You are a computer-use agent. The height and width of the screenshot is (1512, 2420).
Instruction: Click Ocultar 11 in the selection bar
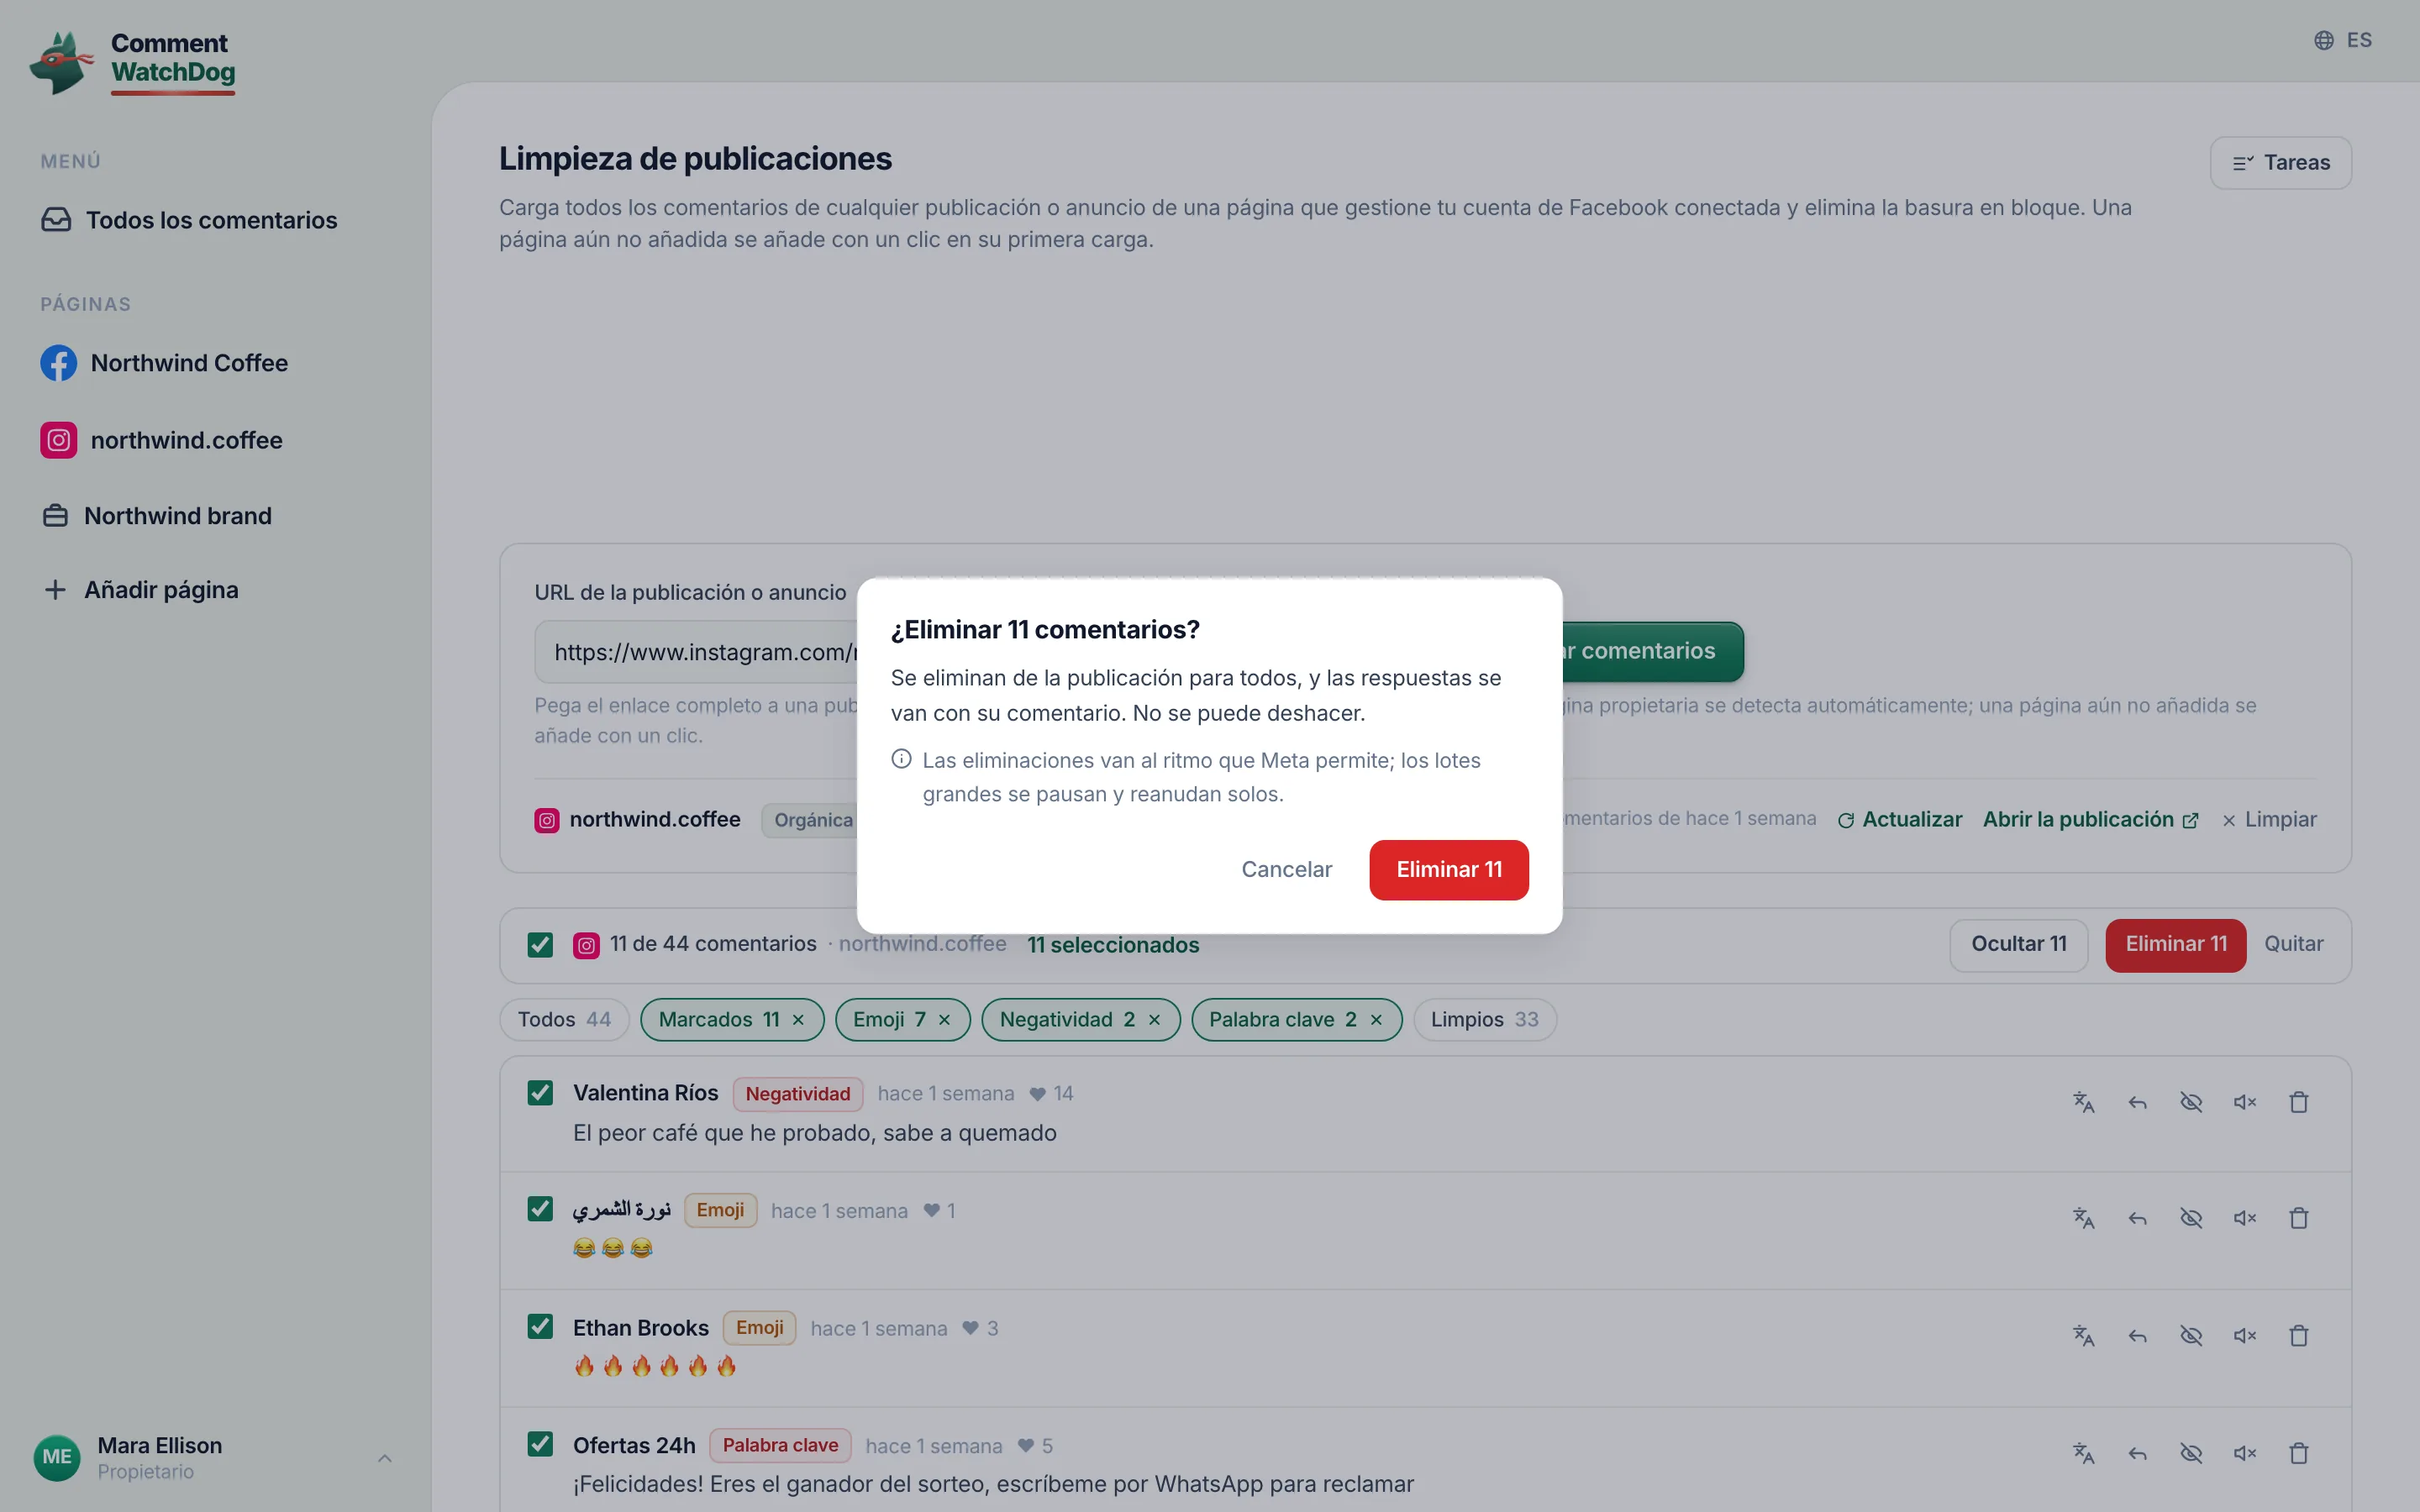pyautogui.click(x=2019, y=945)
